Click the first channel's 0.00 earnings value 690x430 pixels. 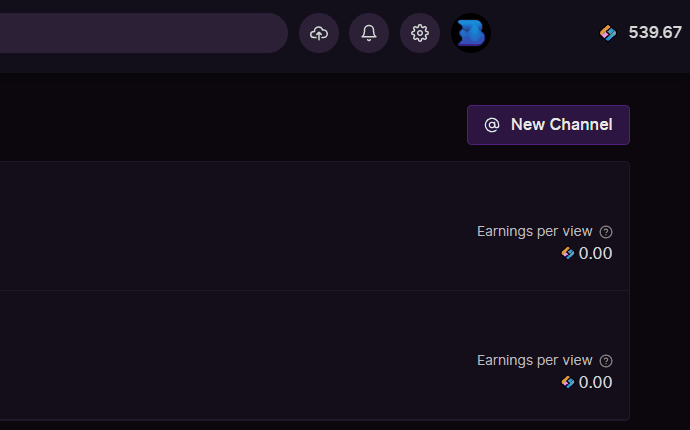point(595,254)
